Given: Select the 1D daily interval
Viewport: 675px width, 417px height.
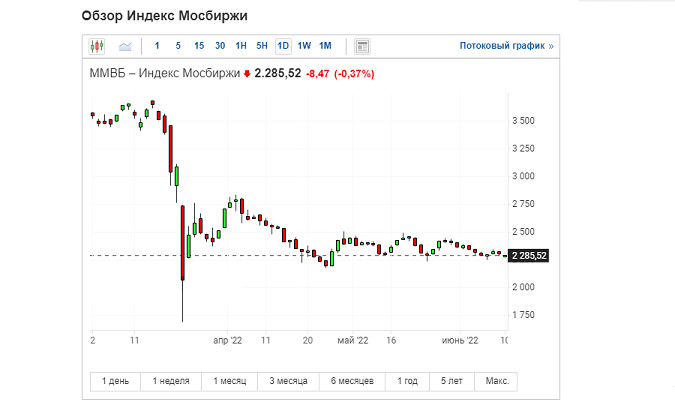Looking at the screenshot, I should tap(283, 46).
